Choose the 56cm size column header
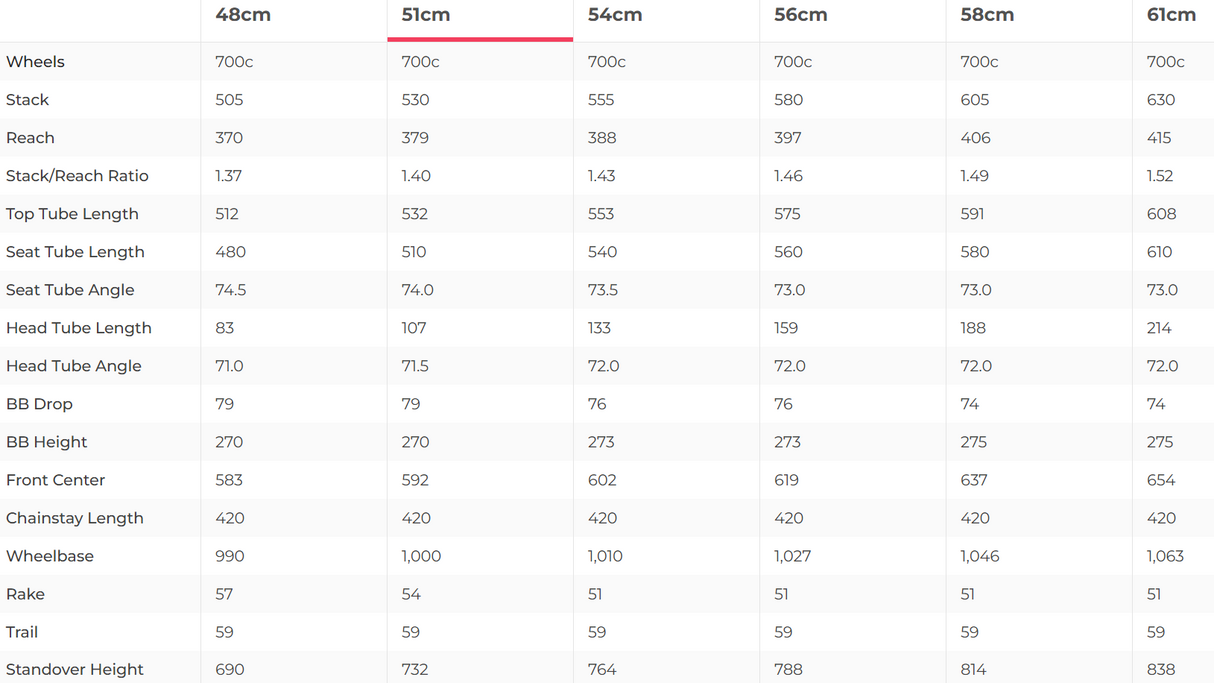The width and height of the screenshot is (1214, 683). pyautogui.click(x=801, y=15)
